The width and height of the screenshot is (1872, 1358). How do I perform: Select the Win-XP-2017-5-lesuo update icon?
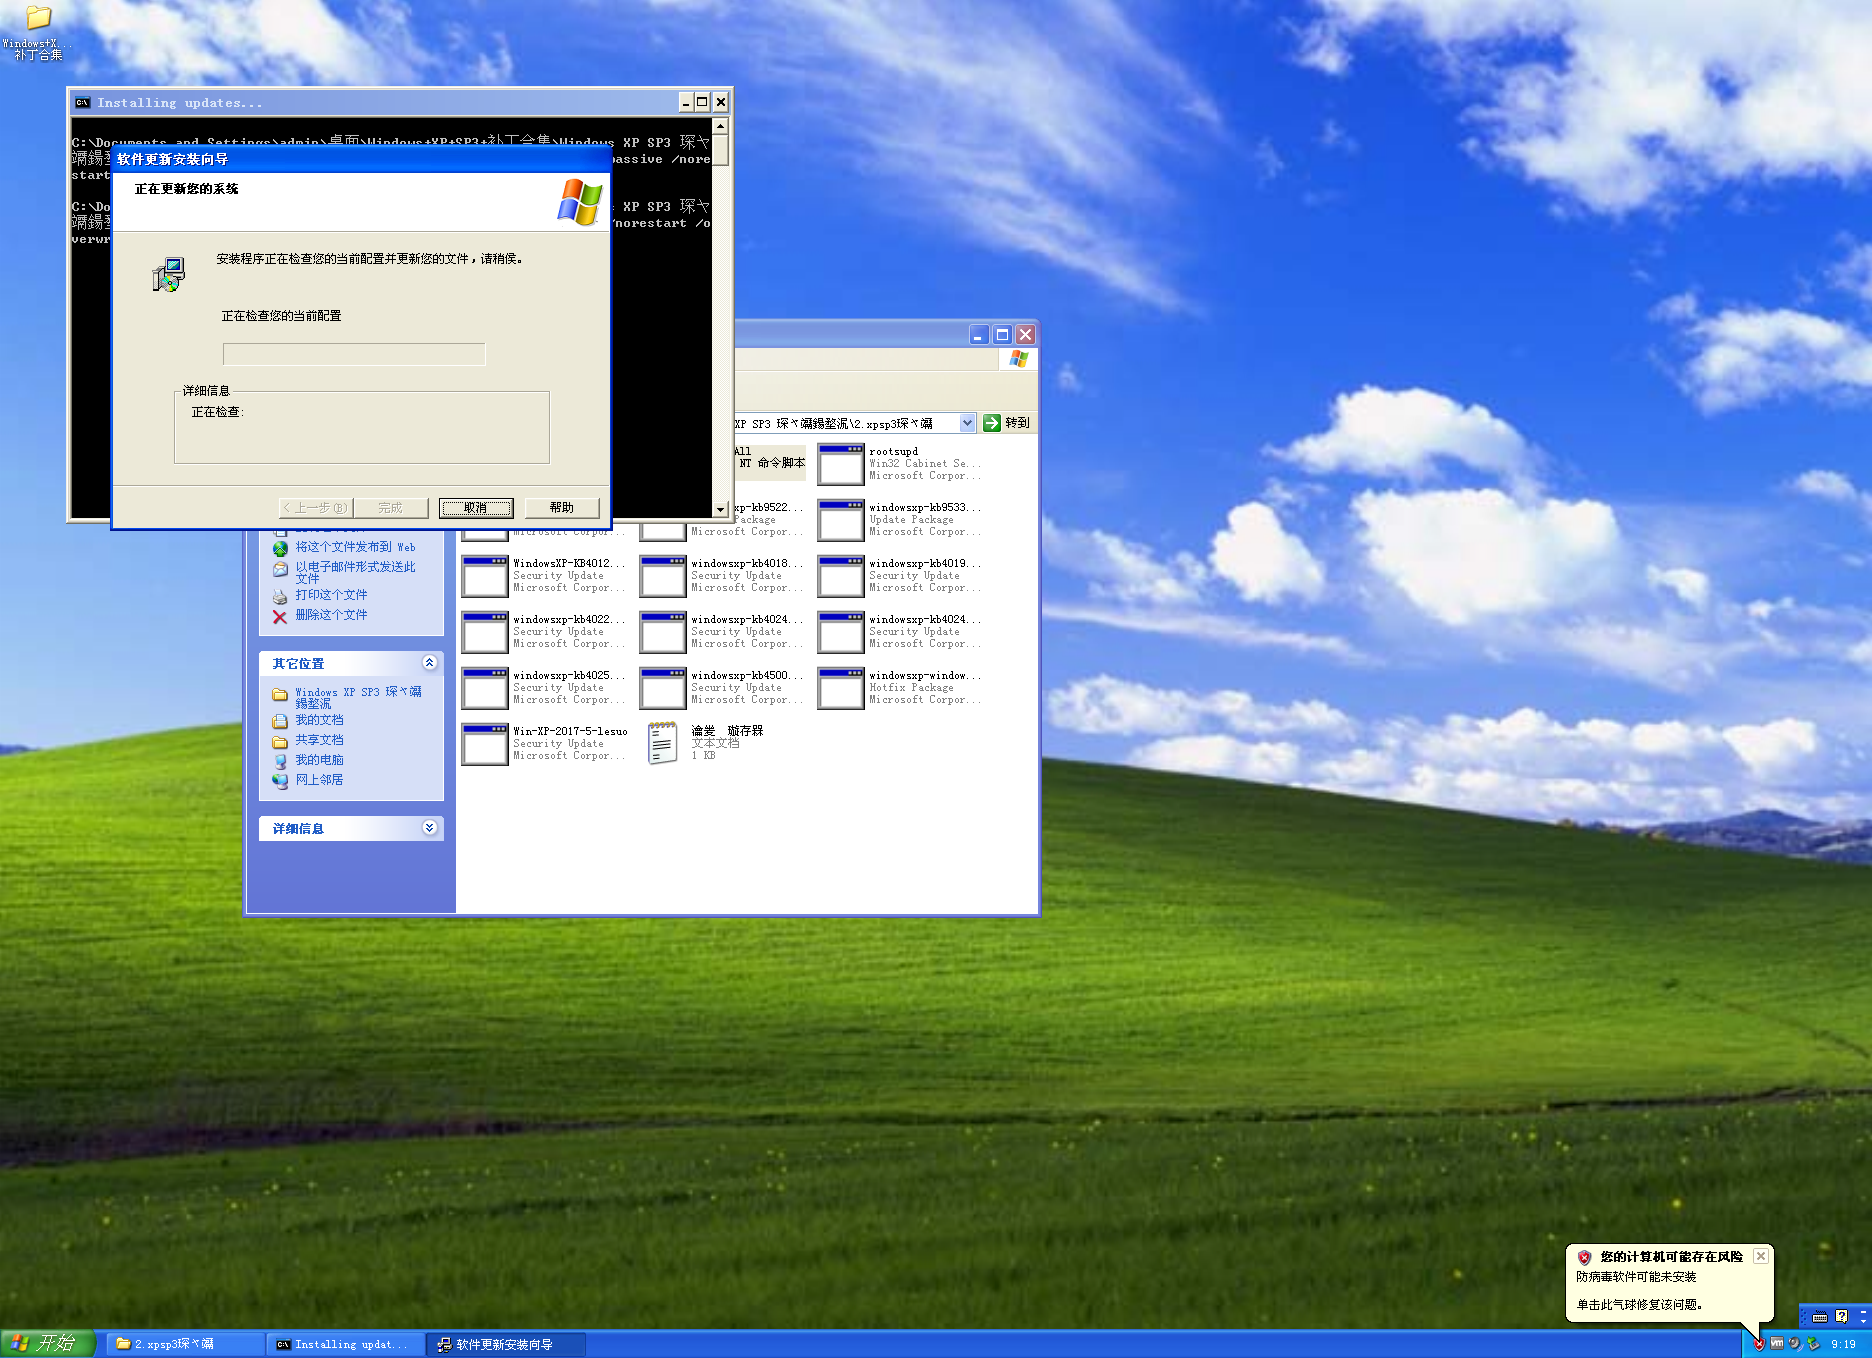pos(485,744)
